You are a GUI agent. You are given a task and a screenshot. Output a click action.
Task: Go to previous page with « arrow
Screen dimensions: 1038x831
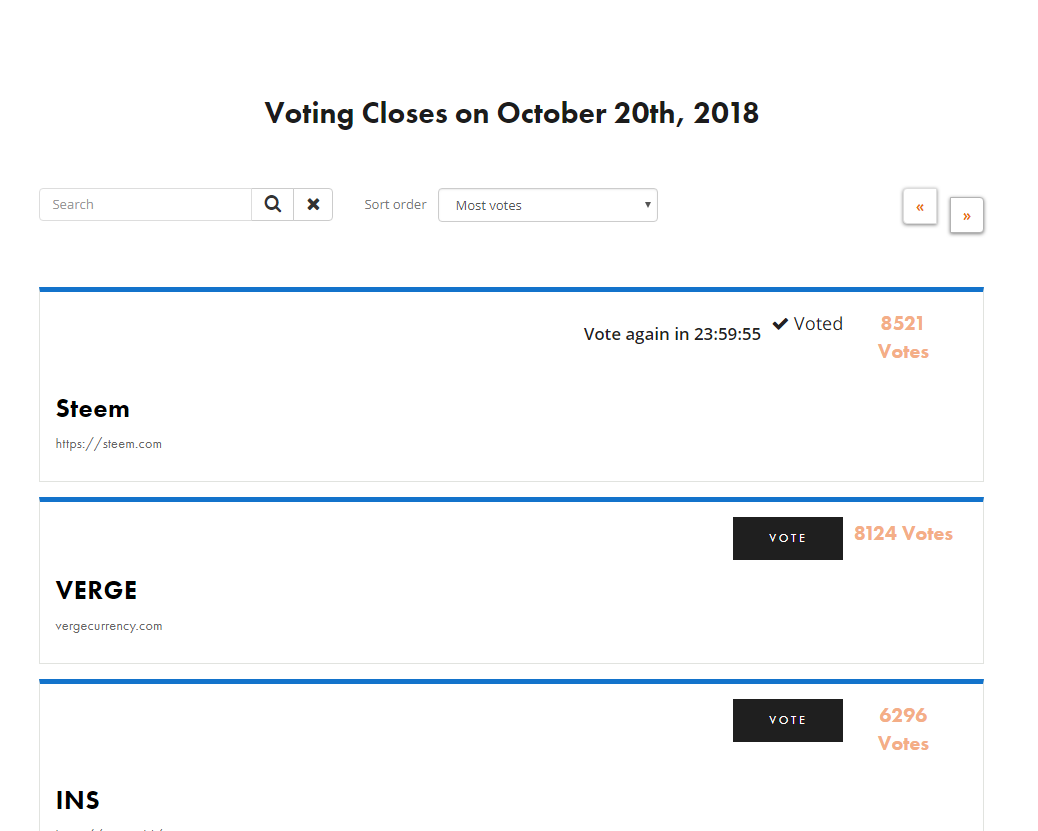[920, 207]
